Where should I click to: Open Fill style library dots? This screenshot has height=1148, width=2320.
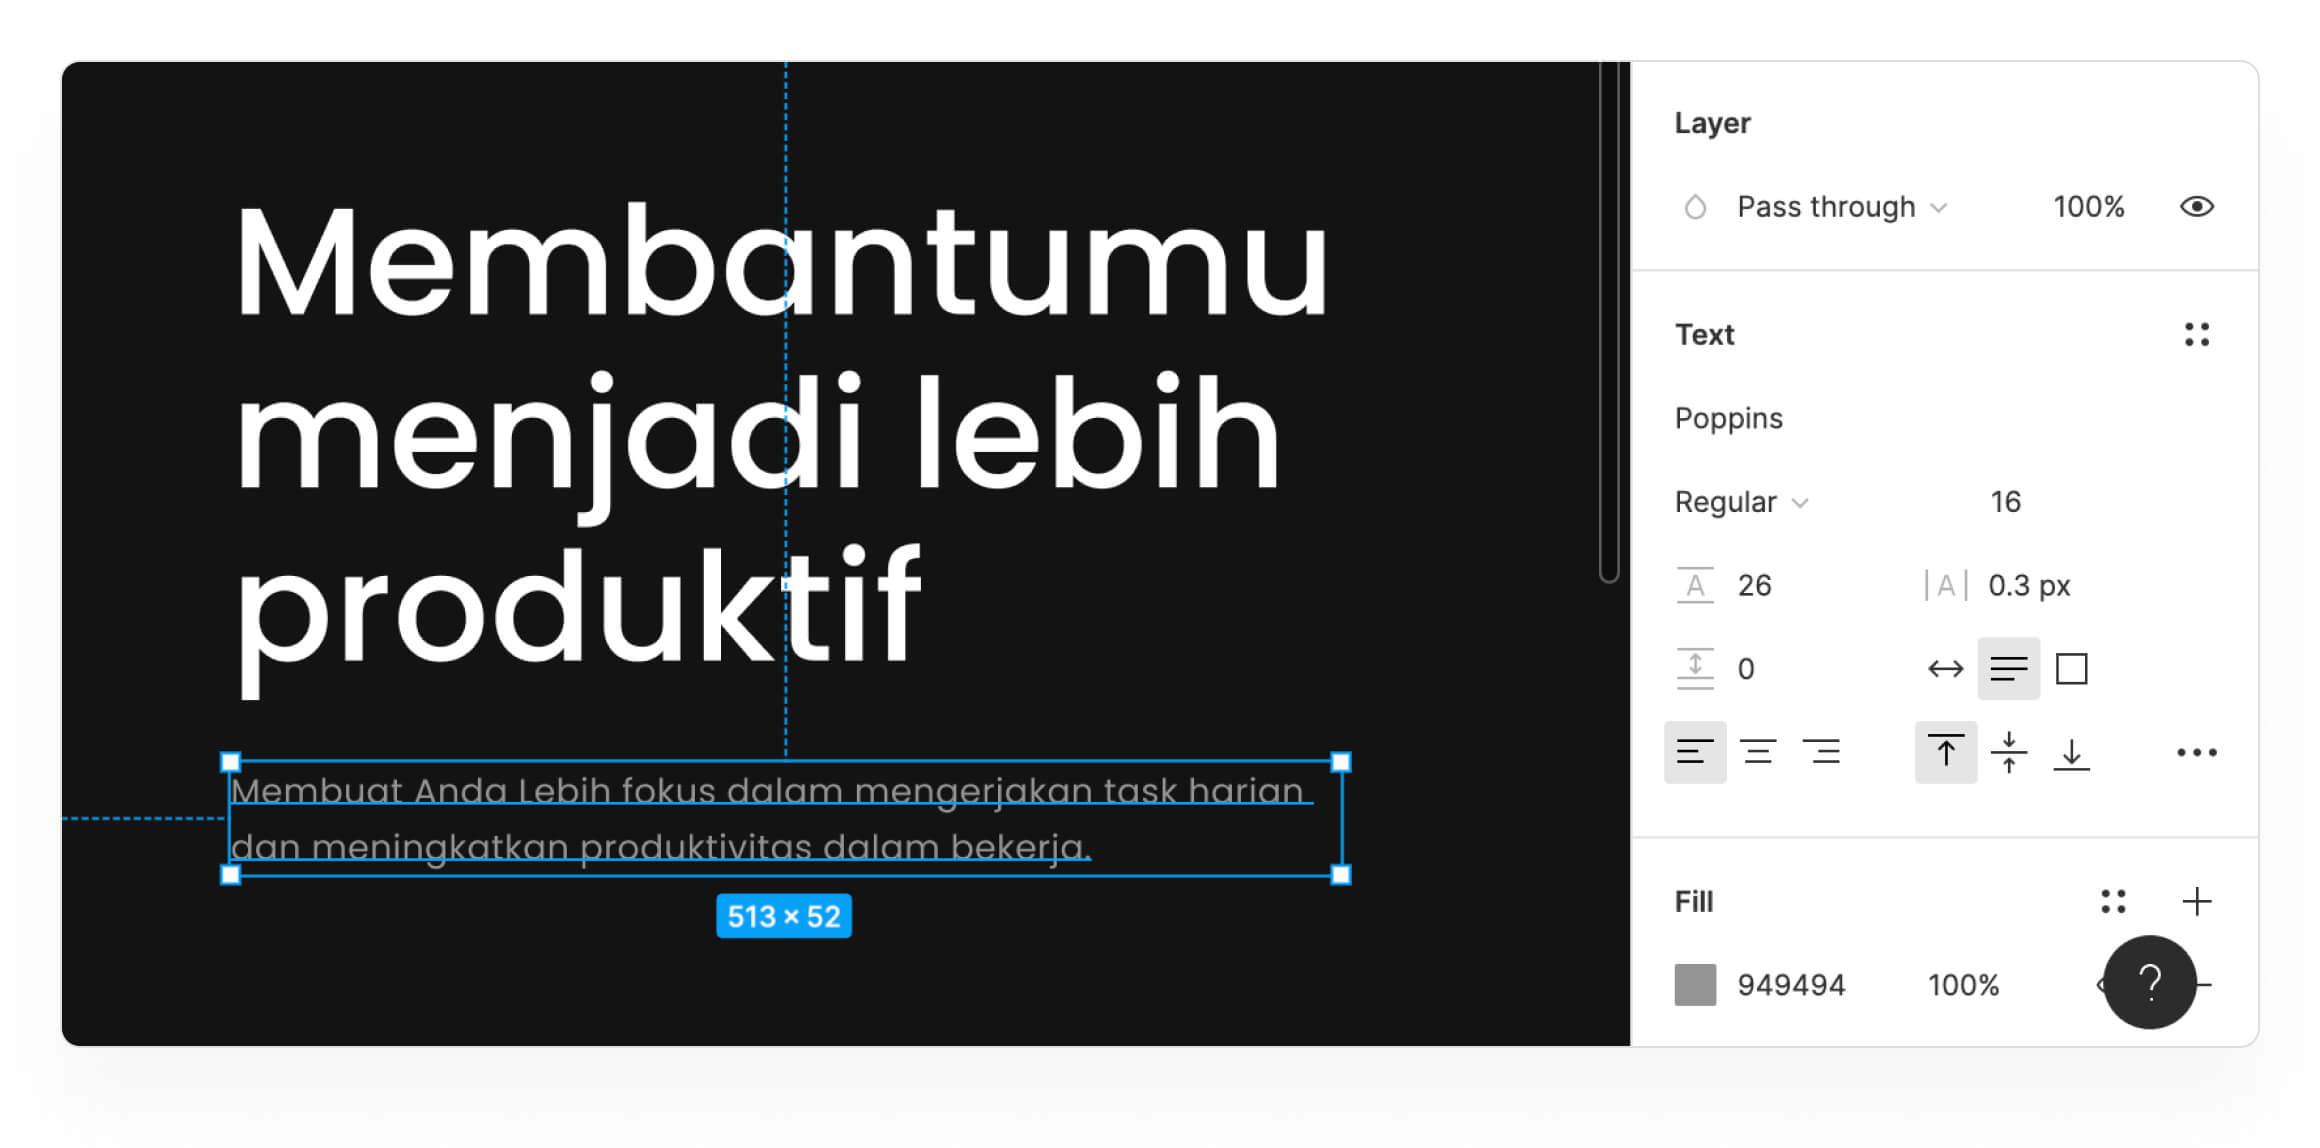[2113, 902]
